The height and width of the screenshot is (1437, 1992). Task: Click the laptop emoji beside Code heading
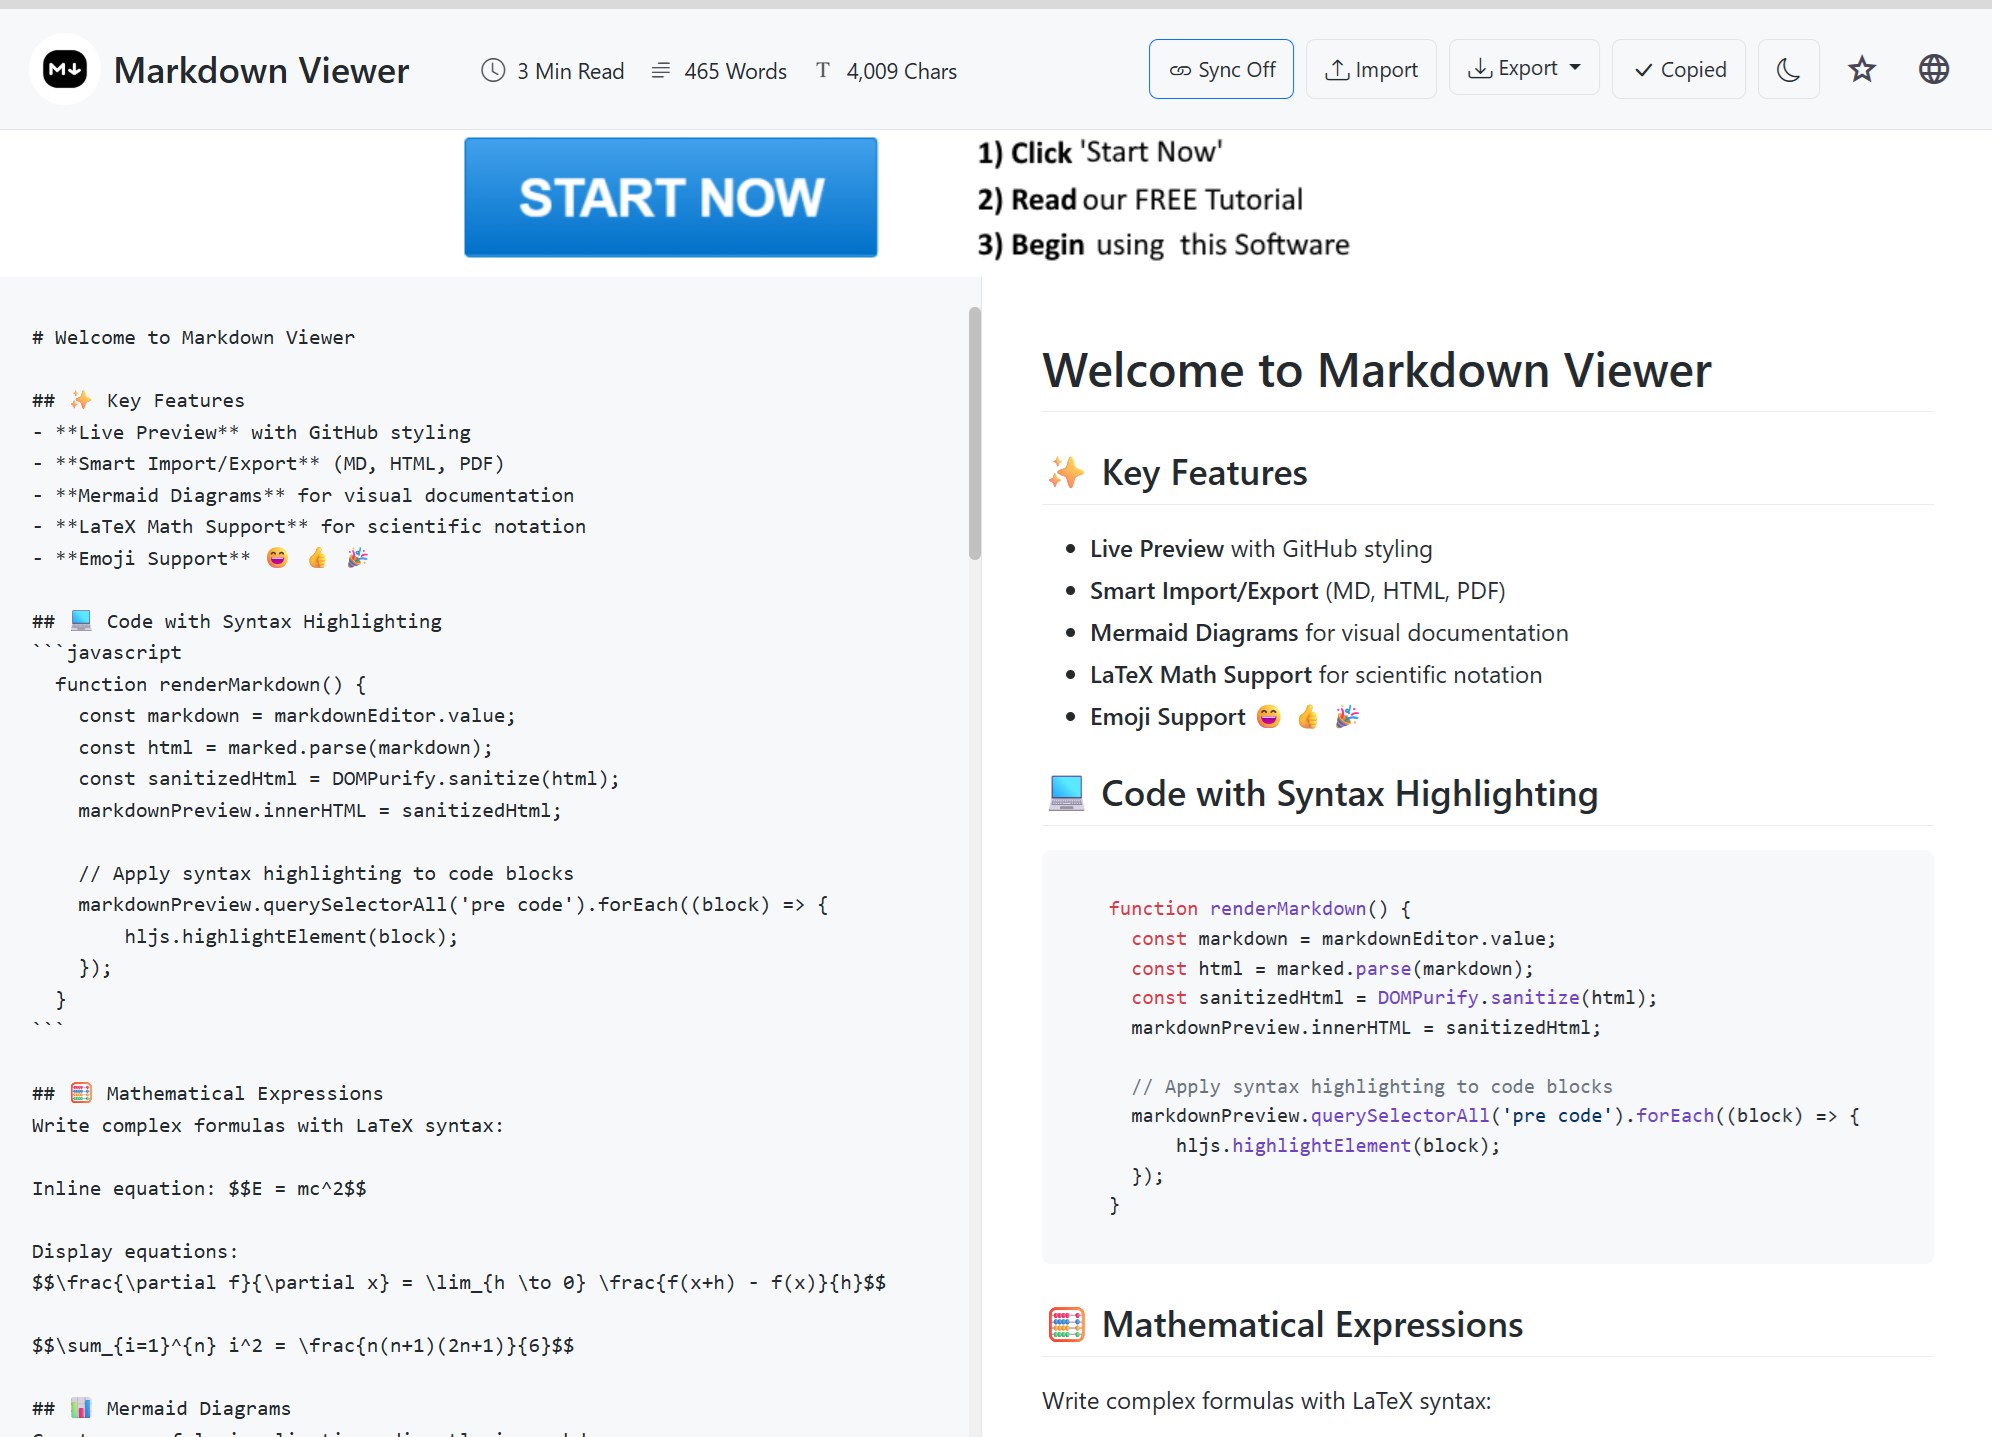click(x=1066, y=793)
